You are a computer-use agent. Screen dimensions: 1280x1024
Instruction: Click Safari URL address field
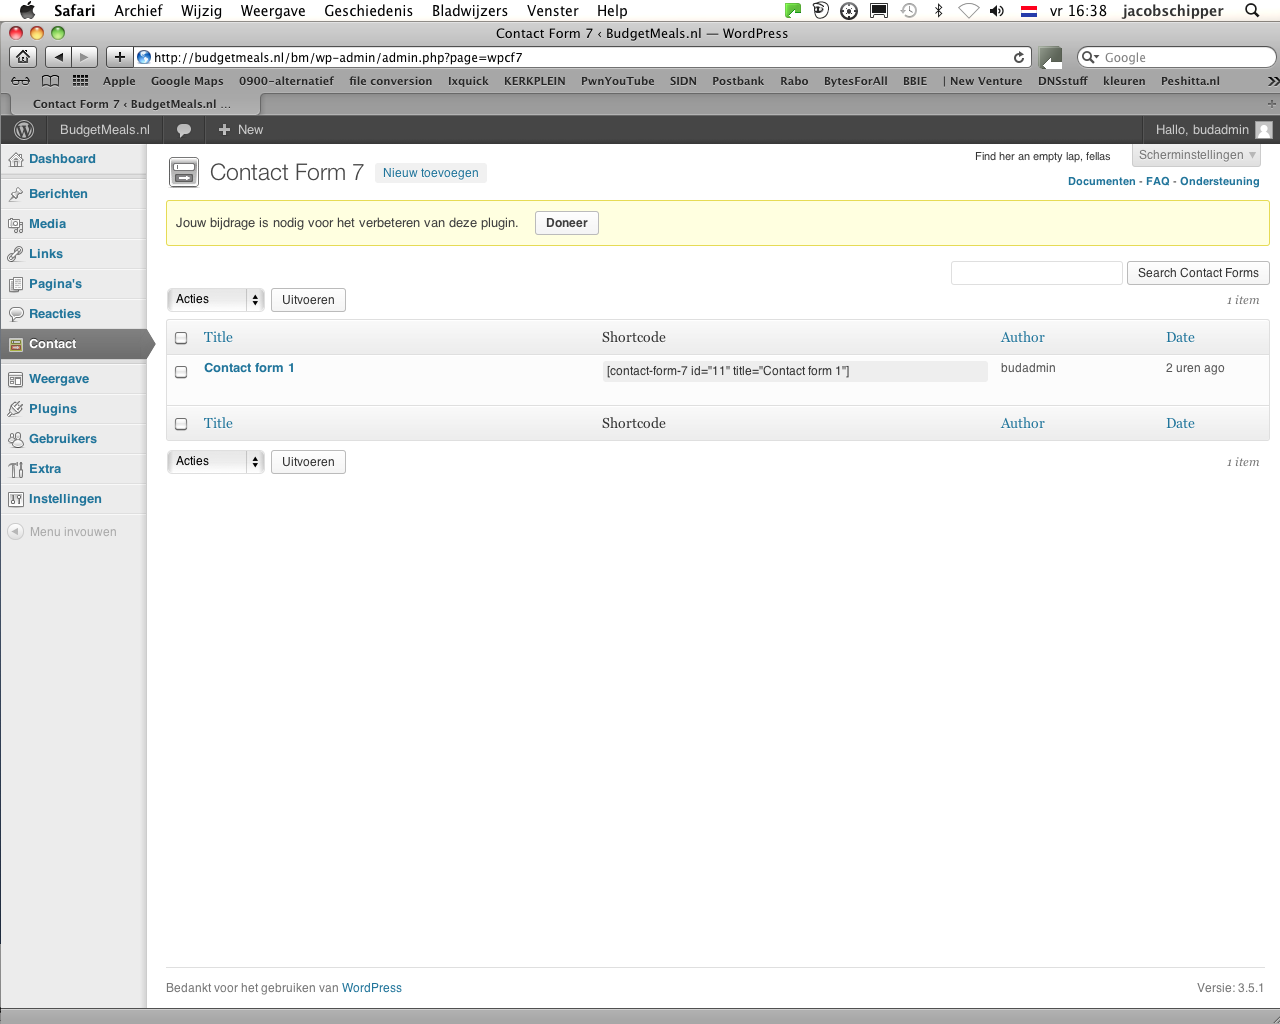(580, 58)
